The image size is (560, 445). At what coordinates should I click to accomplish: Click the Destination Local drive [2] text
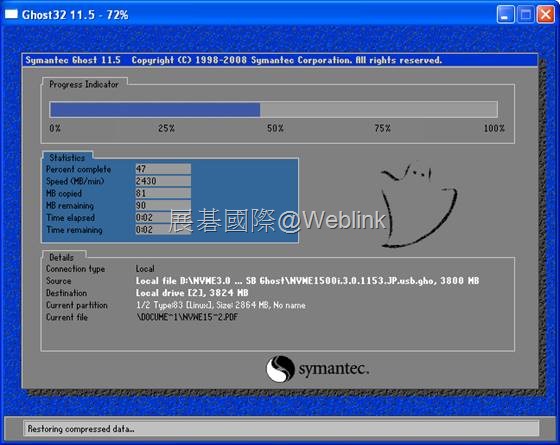[x=192, y=293]
